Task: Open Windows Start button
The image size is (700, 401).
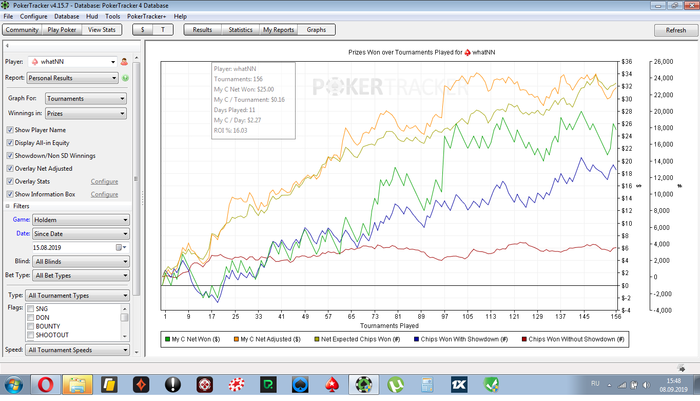Action: (x=13, y=384)
